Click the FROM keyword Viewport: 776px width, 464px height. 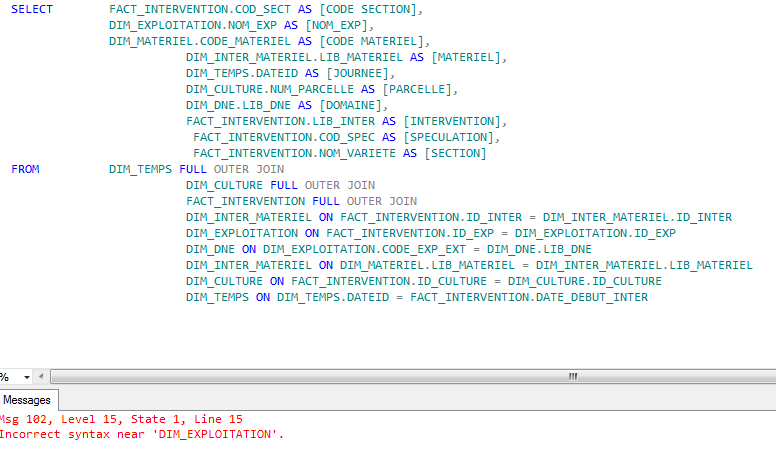pos(25,169)
